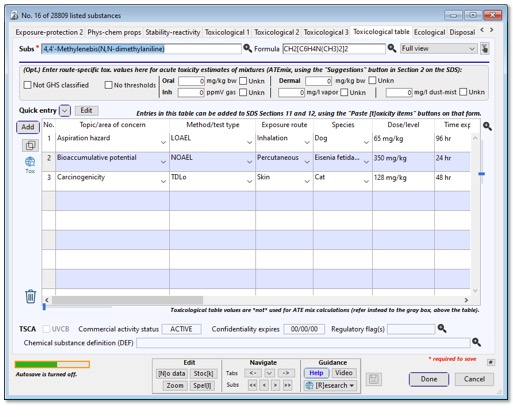513x419 pixels.
Task: Click the Done button
Action: [x=429, y=379]
